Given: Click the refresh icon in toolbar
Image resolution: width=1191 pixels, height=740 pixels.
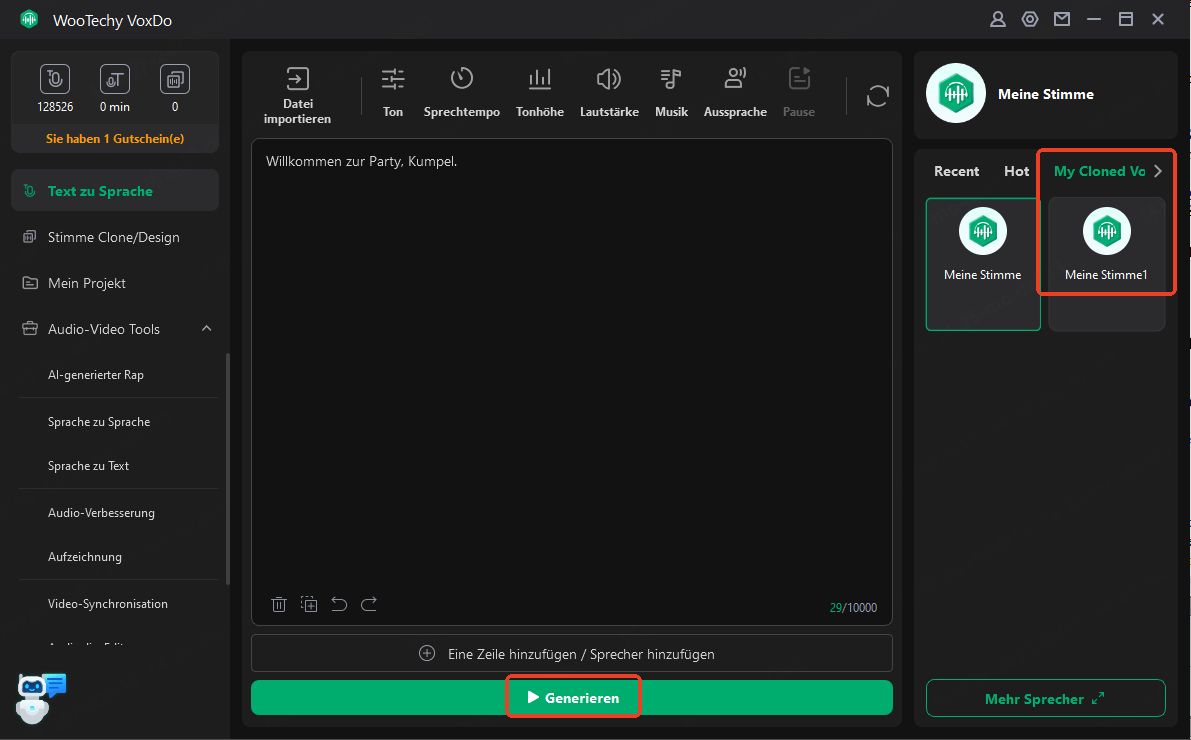Looking at the screenshot, I should (878, 96).
